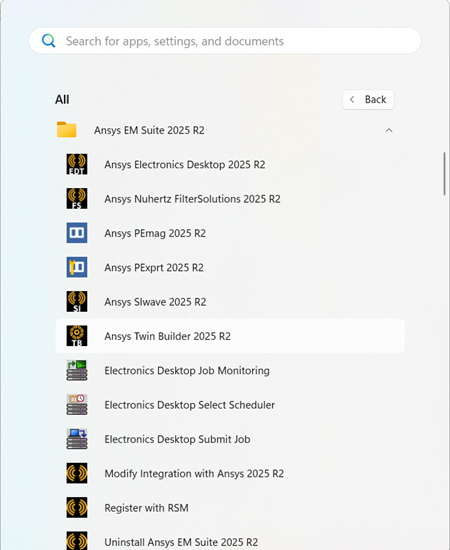Select Register with RSM entry
The height and width of the screenshot is (550, 450).
click(230, 508)
